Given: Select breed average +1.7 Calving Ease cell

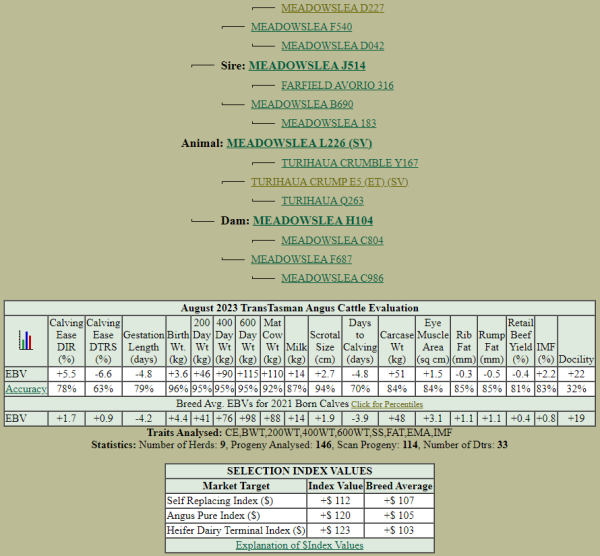Looking at the screenshot, I should (x=66, y=418).
